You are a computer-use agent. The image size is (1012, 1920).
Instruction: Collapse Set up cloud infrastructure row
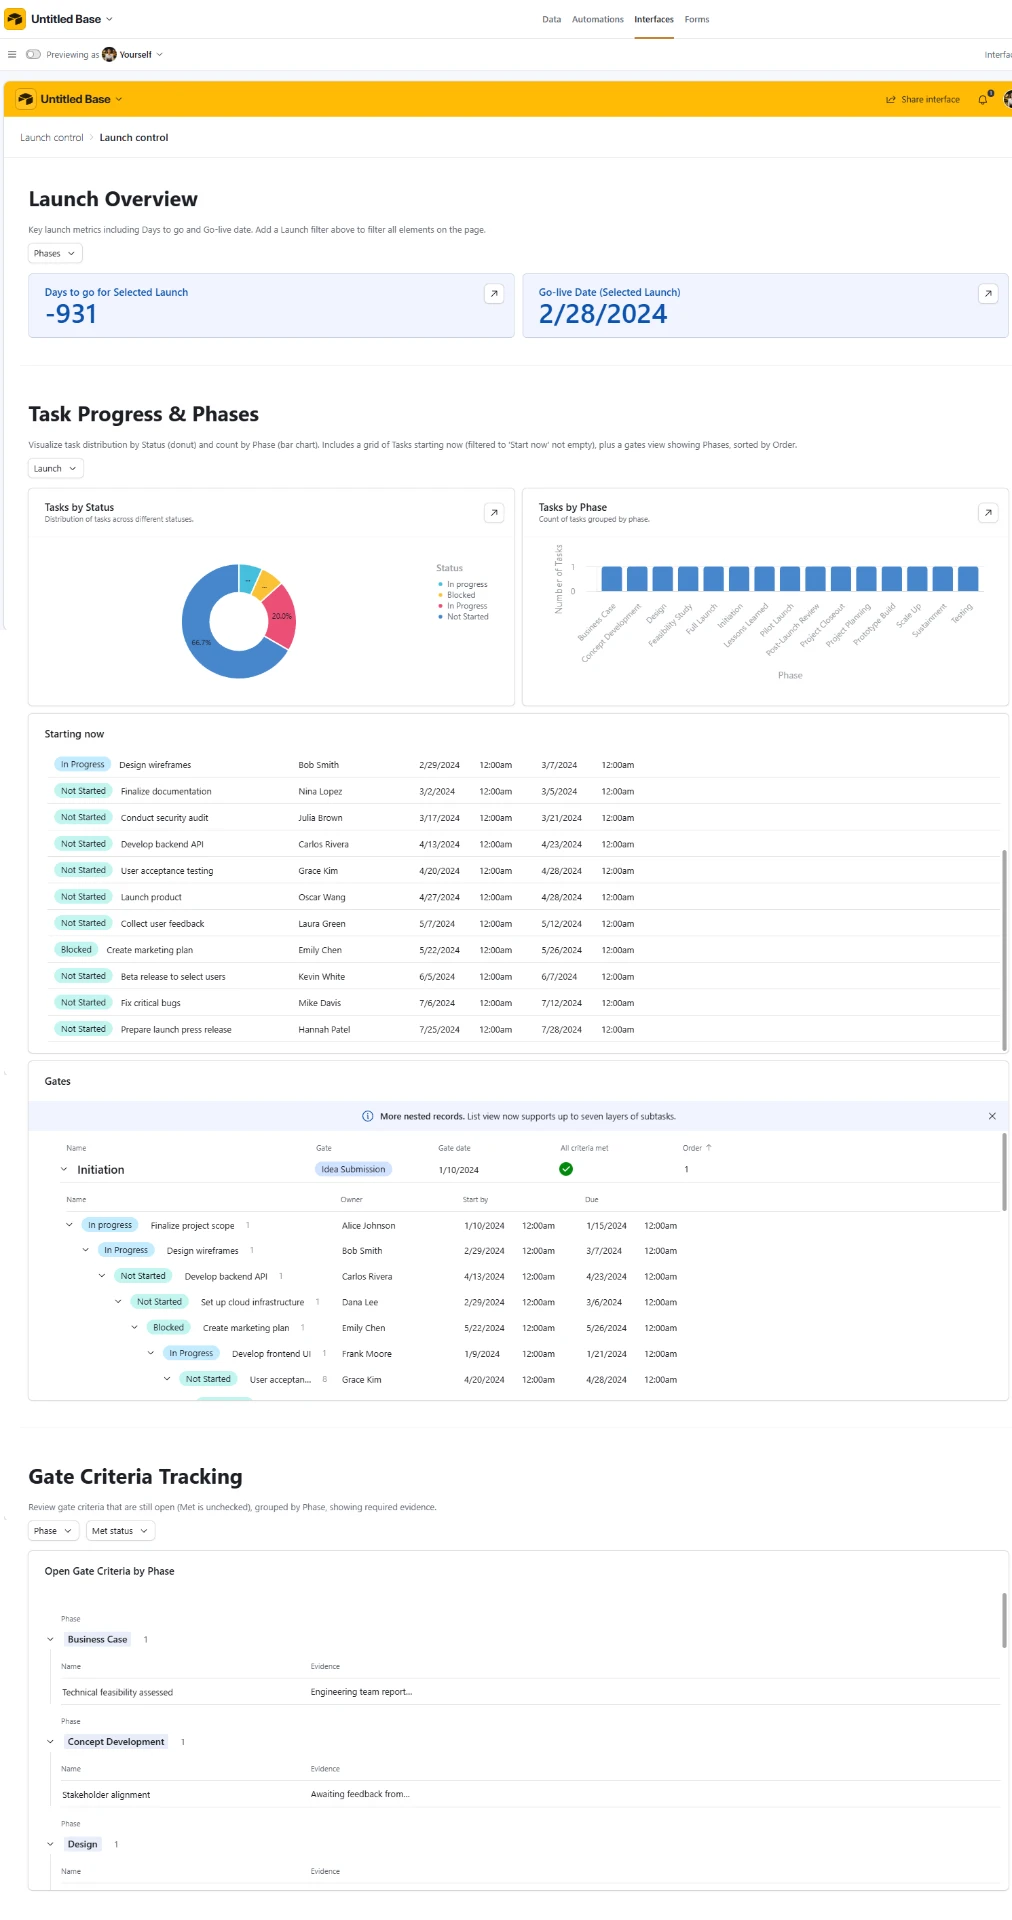pyautogui.click(x=118, y=1302)
